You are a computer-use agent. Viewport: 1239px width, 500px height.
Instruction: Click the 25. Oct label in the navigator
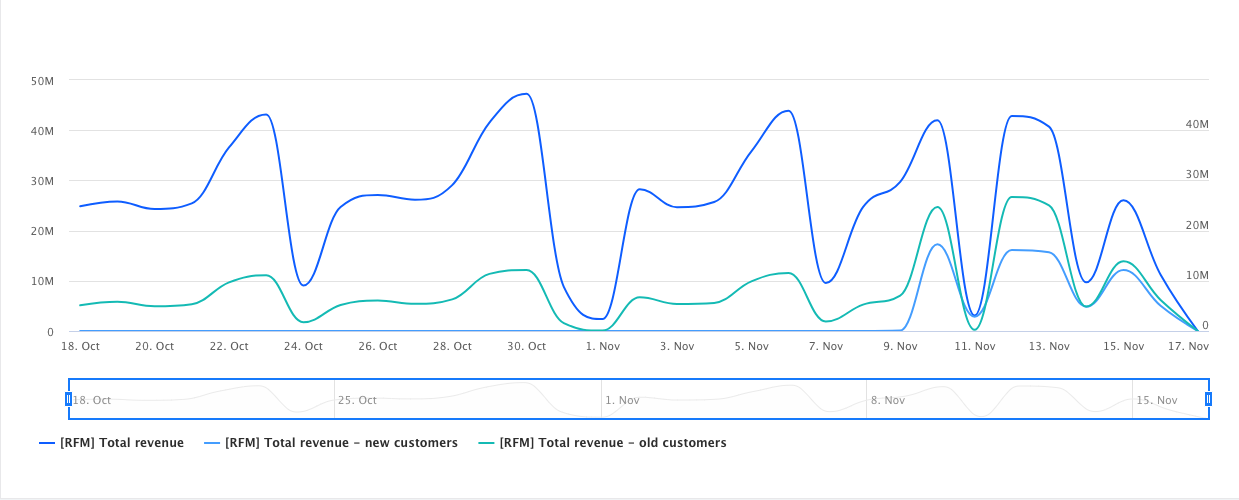(357, 400)
